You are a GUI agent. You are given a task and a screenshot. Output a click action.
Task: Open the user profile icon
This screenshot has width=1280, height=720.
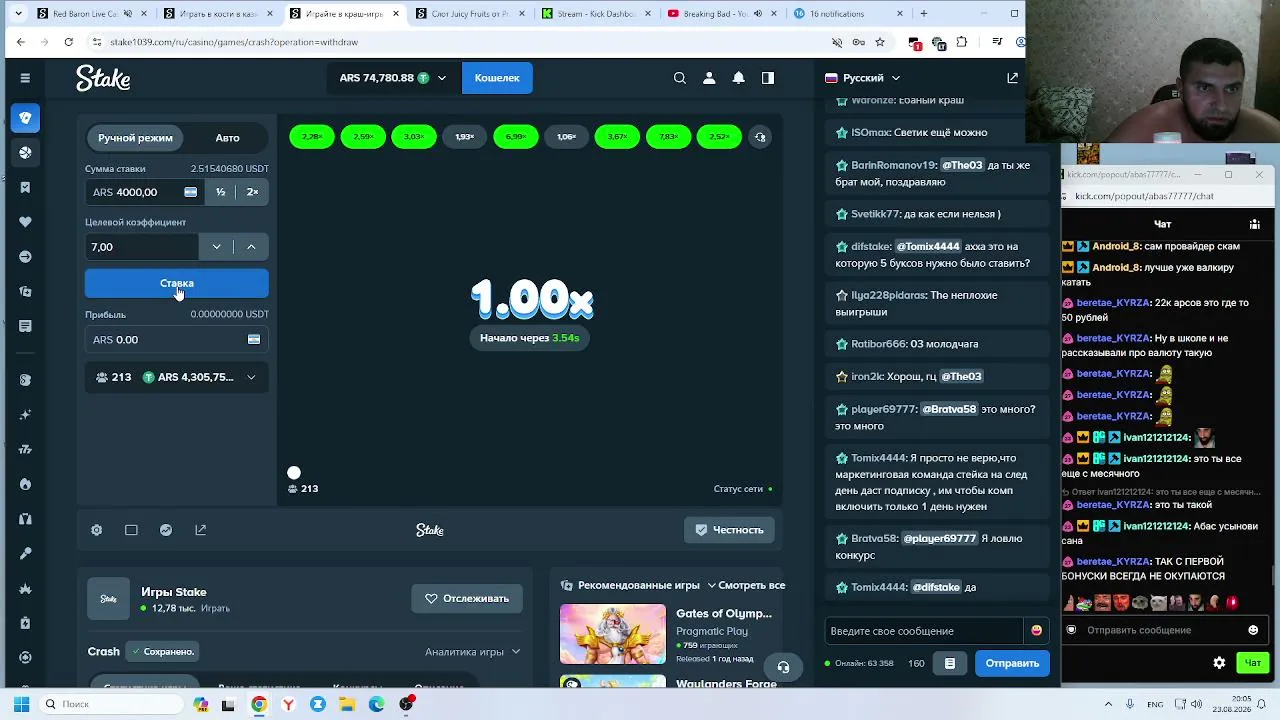709,78
